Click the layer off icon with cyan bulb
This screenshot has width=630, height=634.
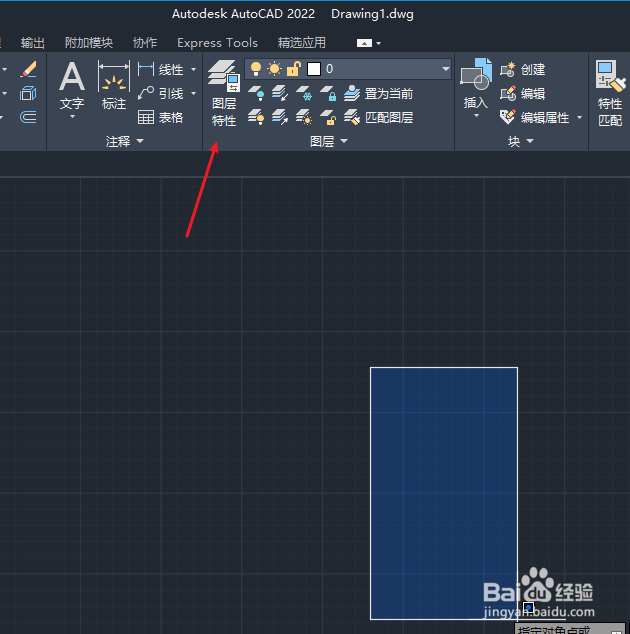(x=256, y=93)
